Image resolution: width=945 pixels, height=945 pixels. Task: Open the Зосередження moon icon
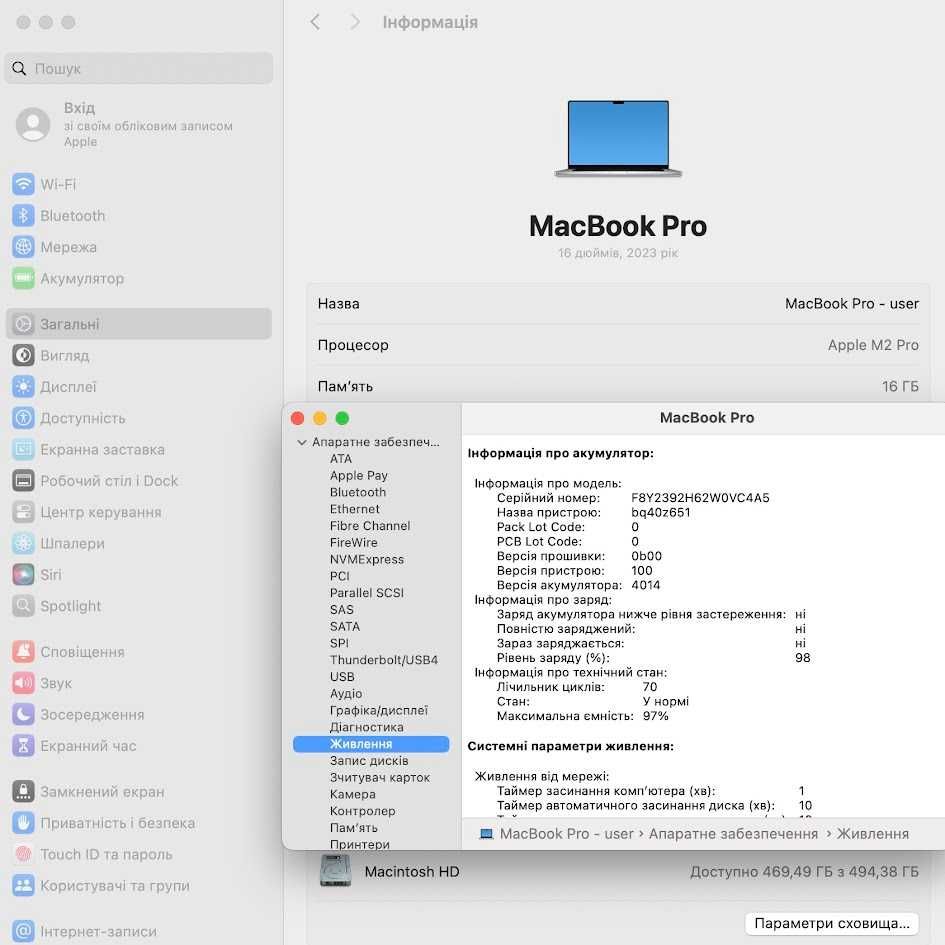pos(23,714)
